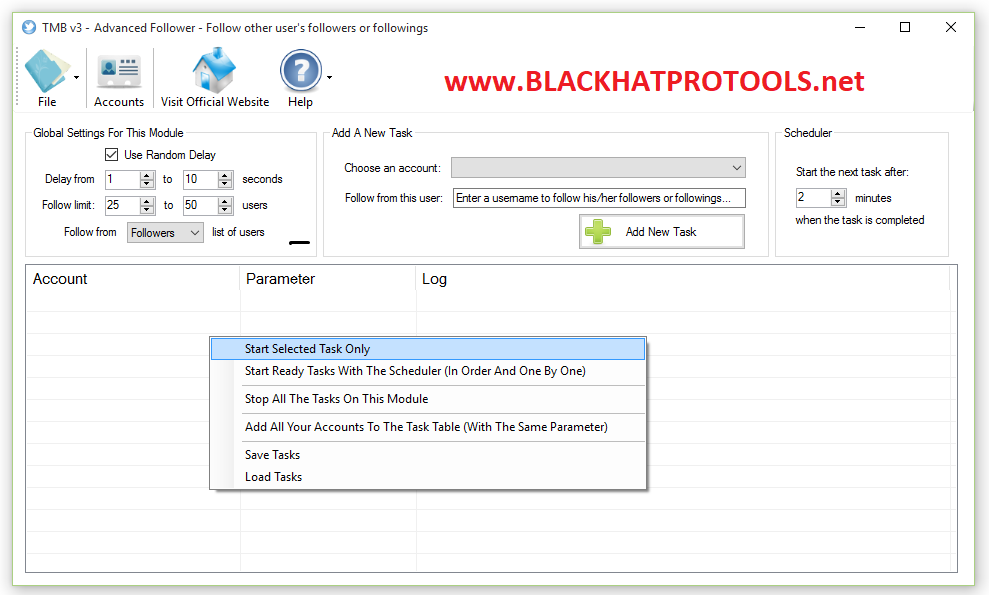Choose Stop All The Tasks On This Module
Image resolution: width=989 pixels, height=595 pixels.
[x=336, y=399]
